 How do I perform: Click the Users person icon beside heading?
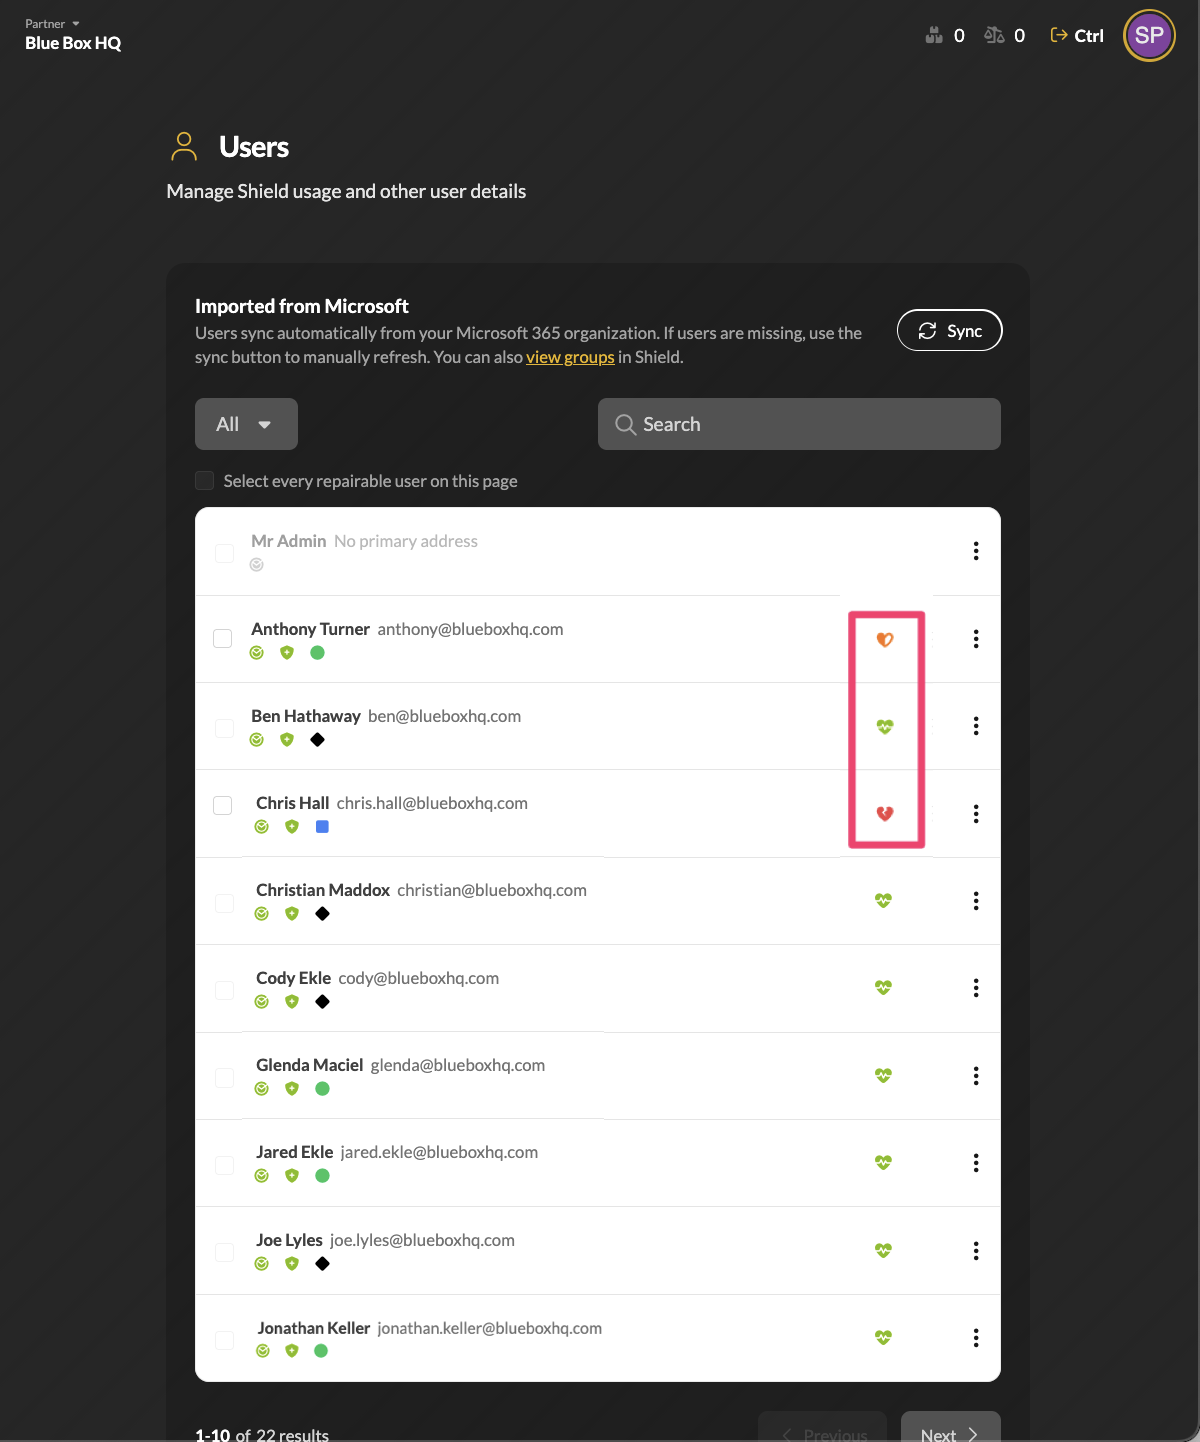(x=184, y=146)
